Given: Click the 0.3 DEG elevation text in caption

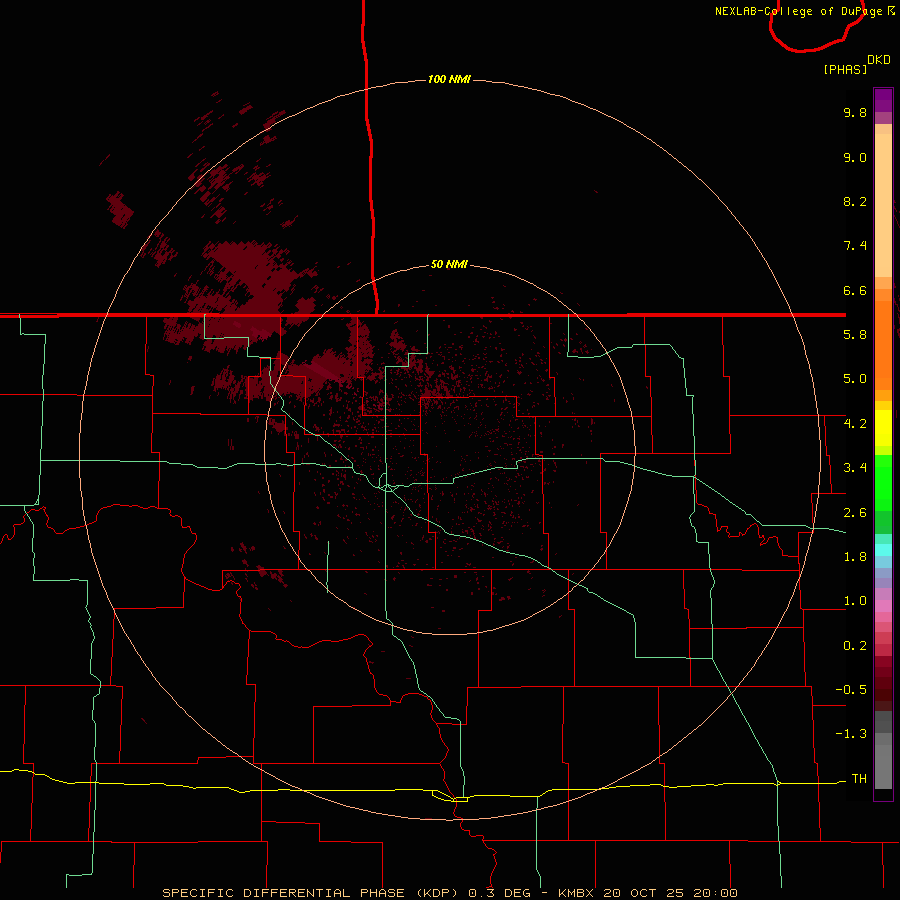Looking at the screenshot, I should [x=500, y=893].
